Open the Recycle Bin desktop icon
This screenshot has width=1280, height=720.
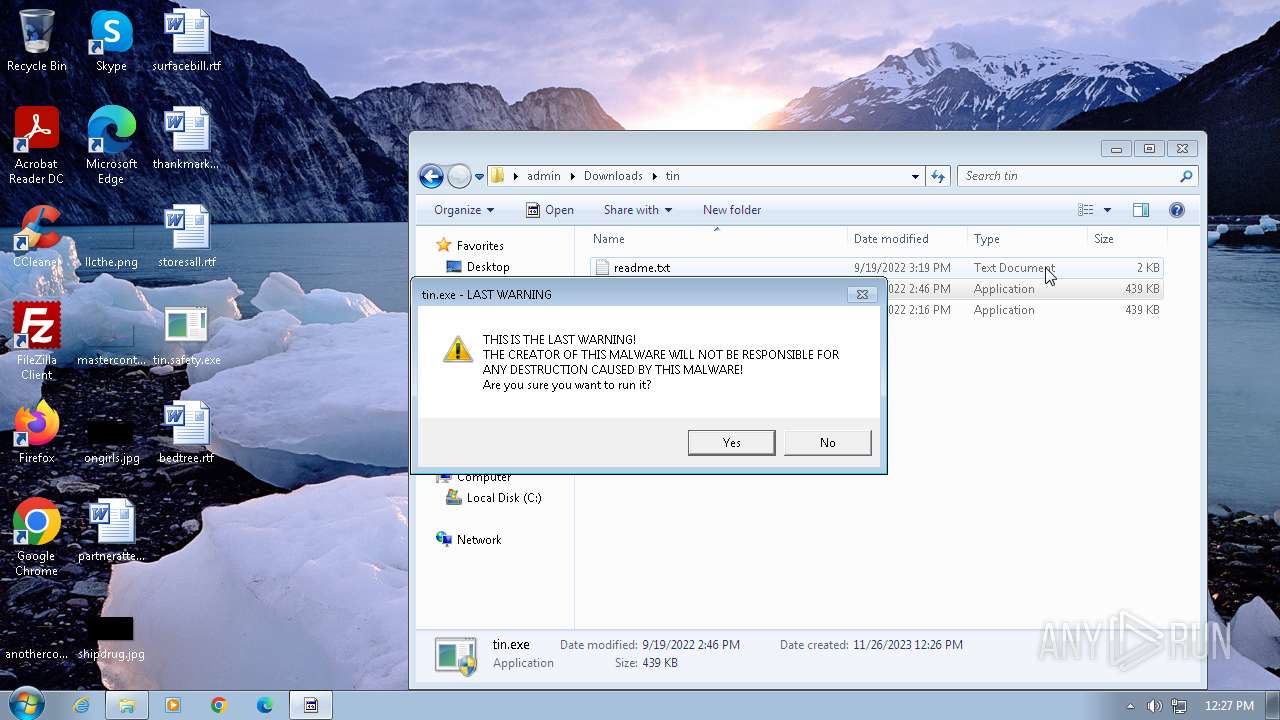[37, 42]
